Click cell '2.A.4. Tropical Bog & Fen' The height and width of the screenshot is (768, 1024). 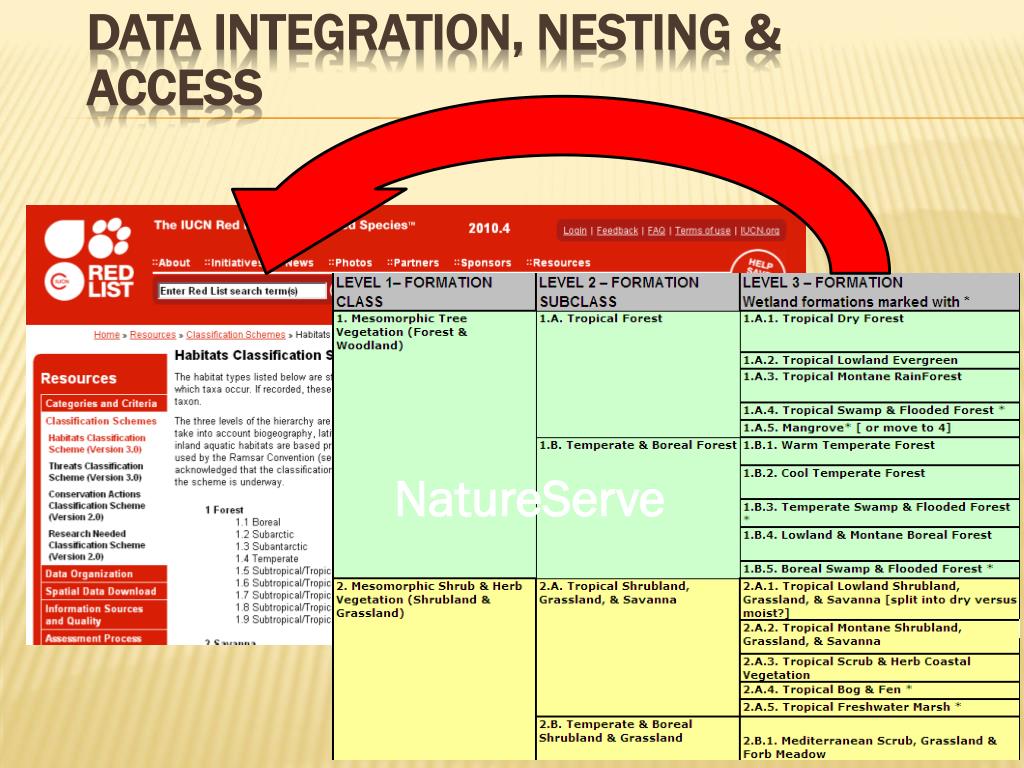pos(880,690)
